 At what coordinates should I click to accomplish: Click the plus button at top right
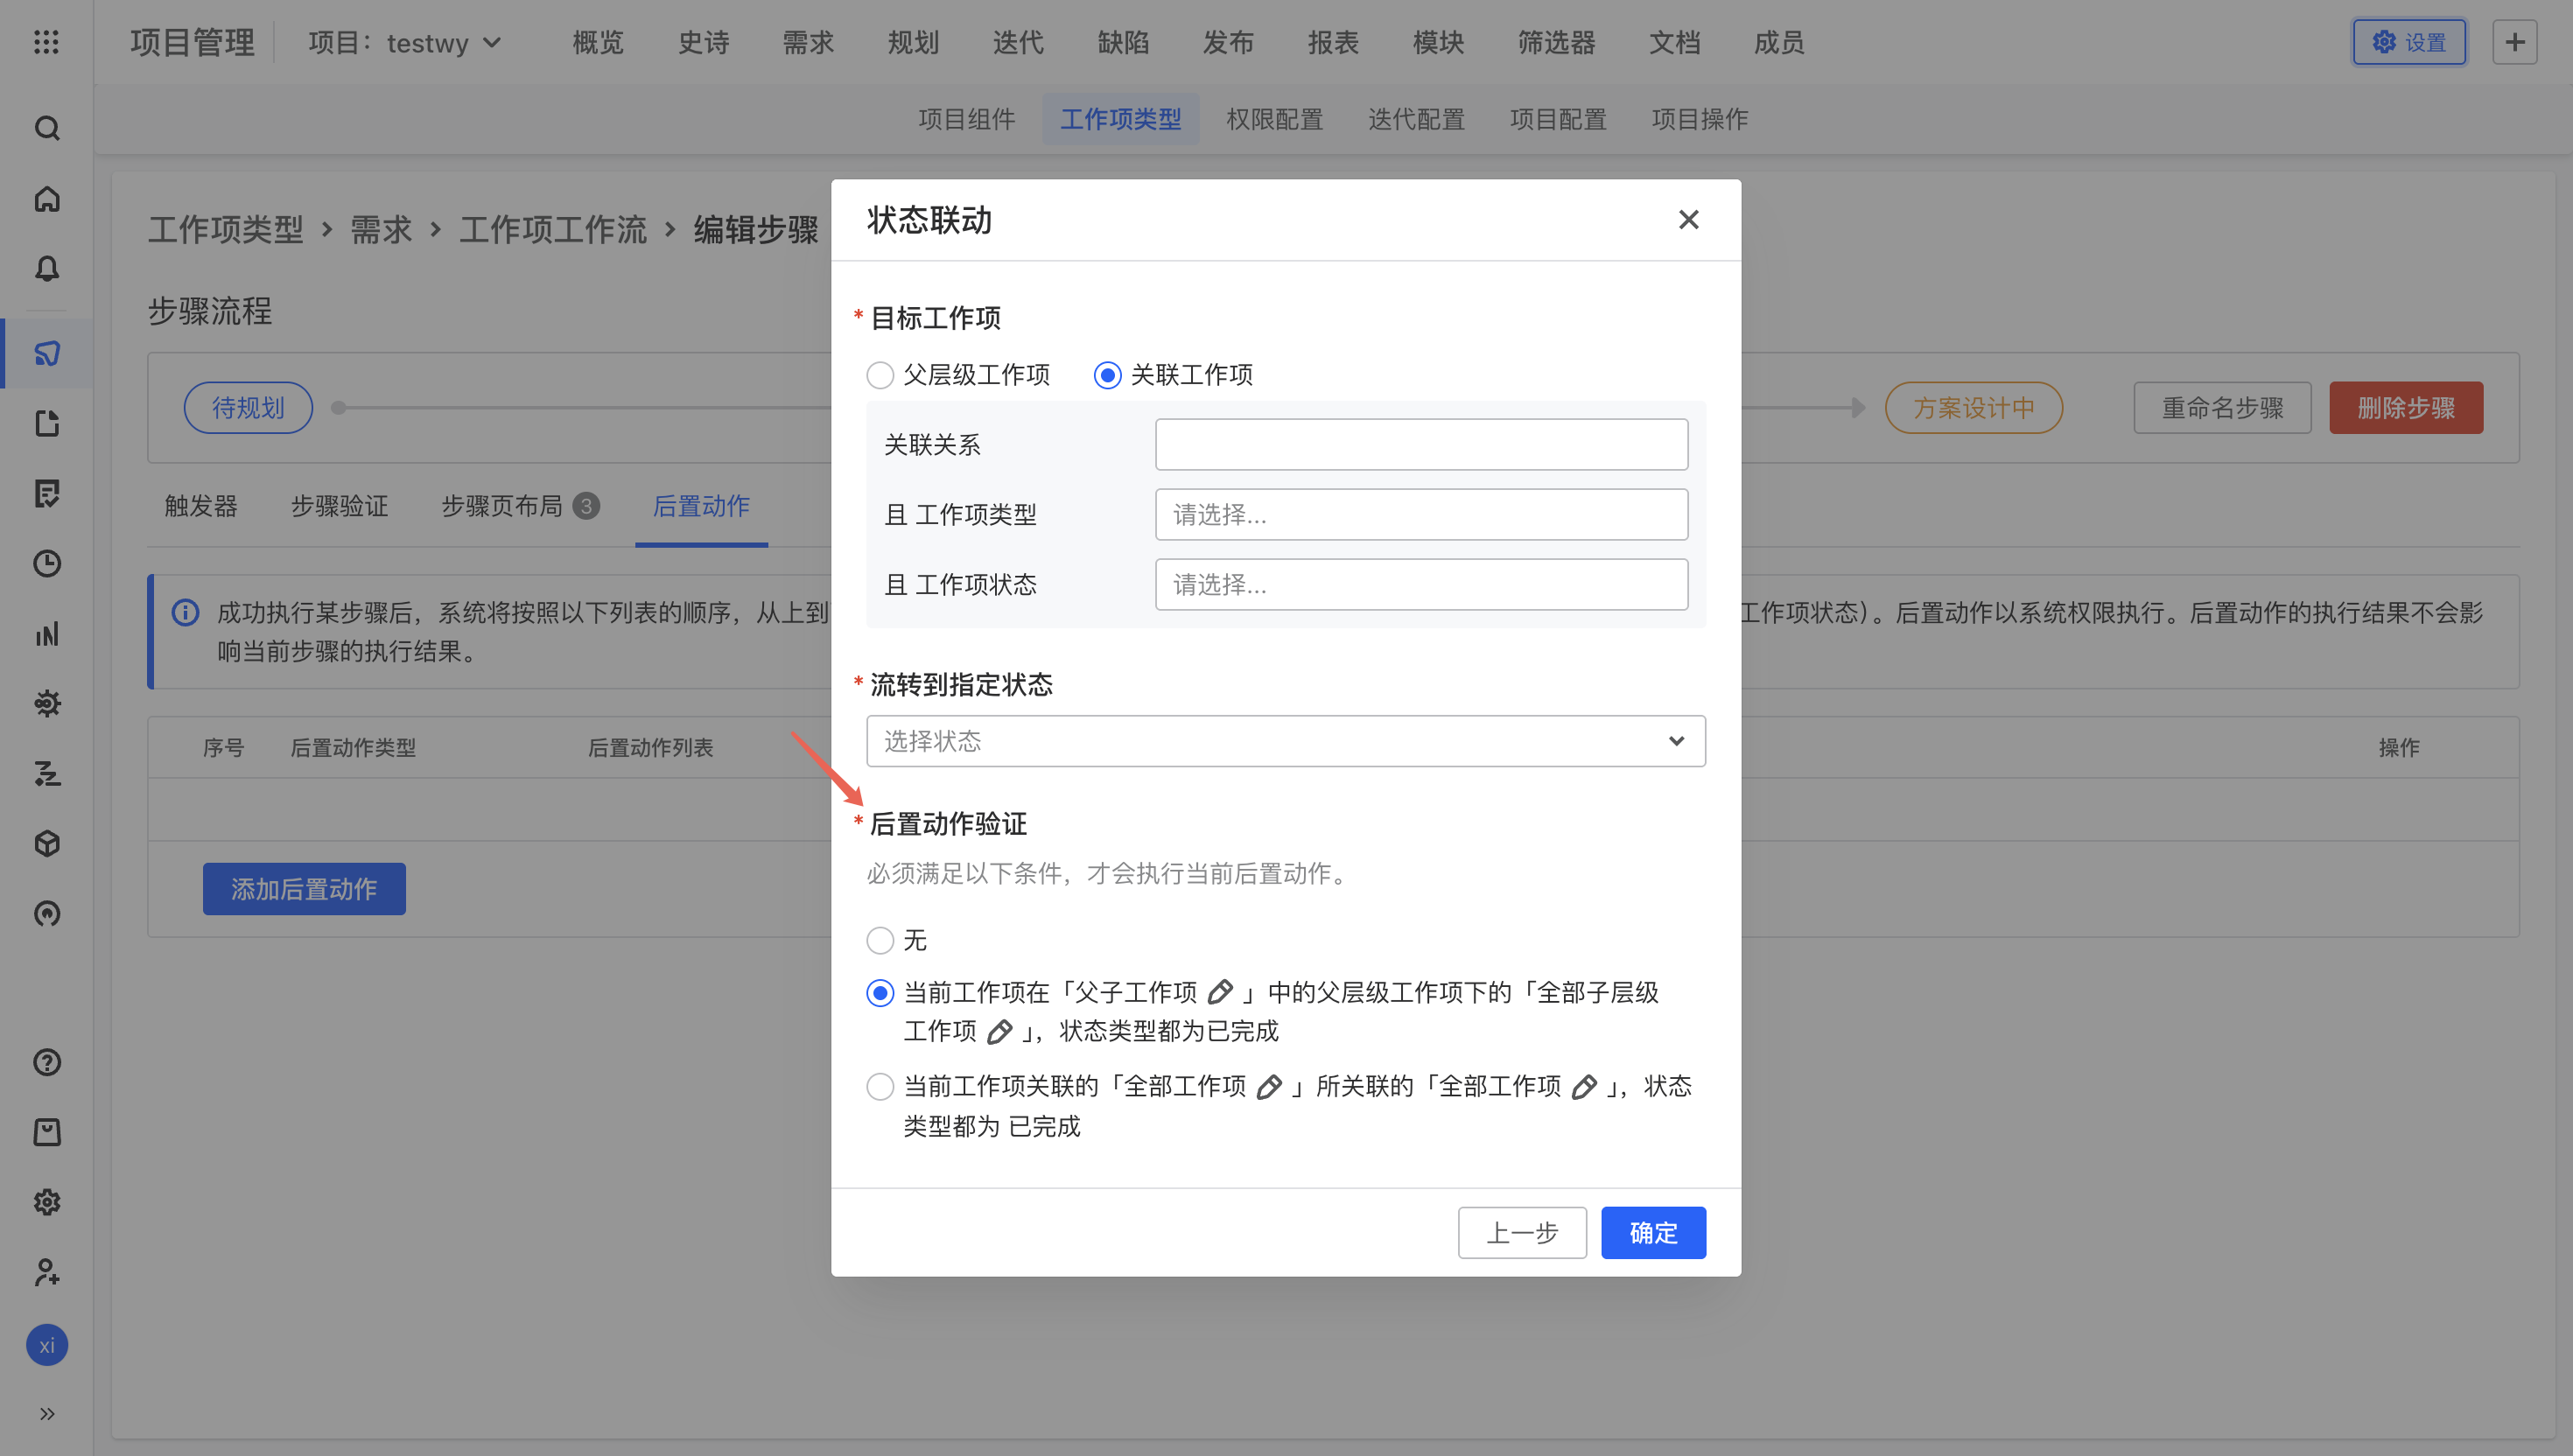tap(2515, 42)
